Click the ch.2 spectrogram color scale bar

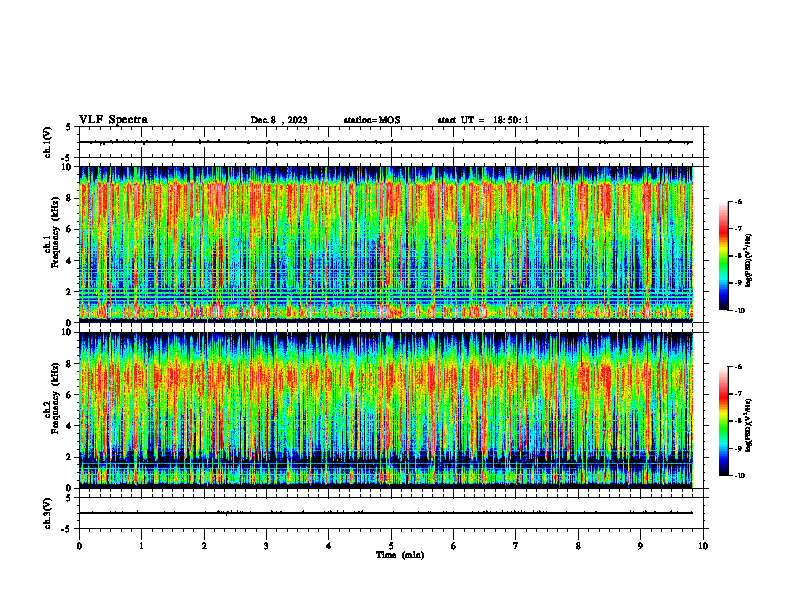723,421
